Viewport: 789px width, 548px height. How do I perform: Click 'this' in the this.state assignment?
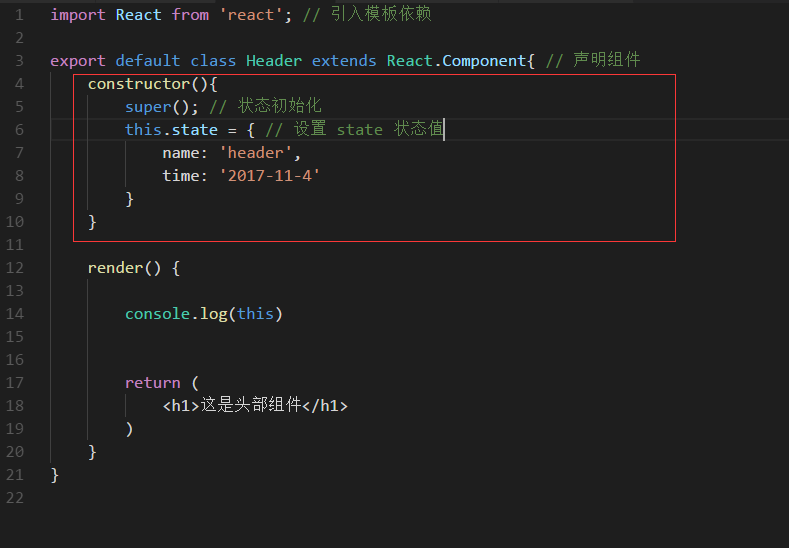click(x=143, y=130)
